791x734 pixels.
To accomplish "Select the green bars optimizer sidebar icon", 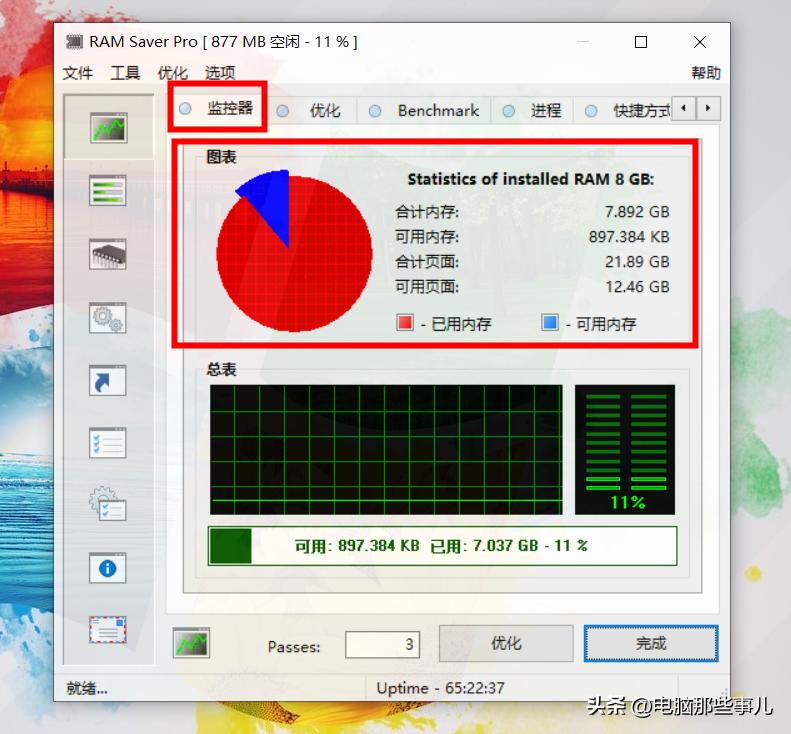I will [107, 190].
